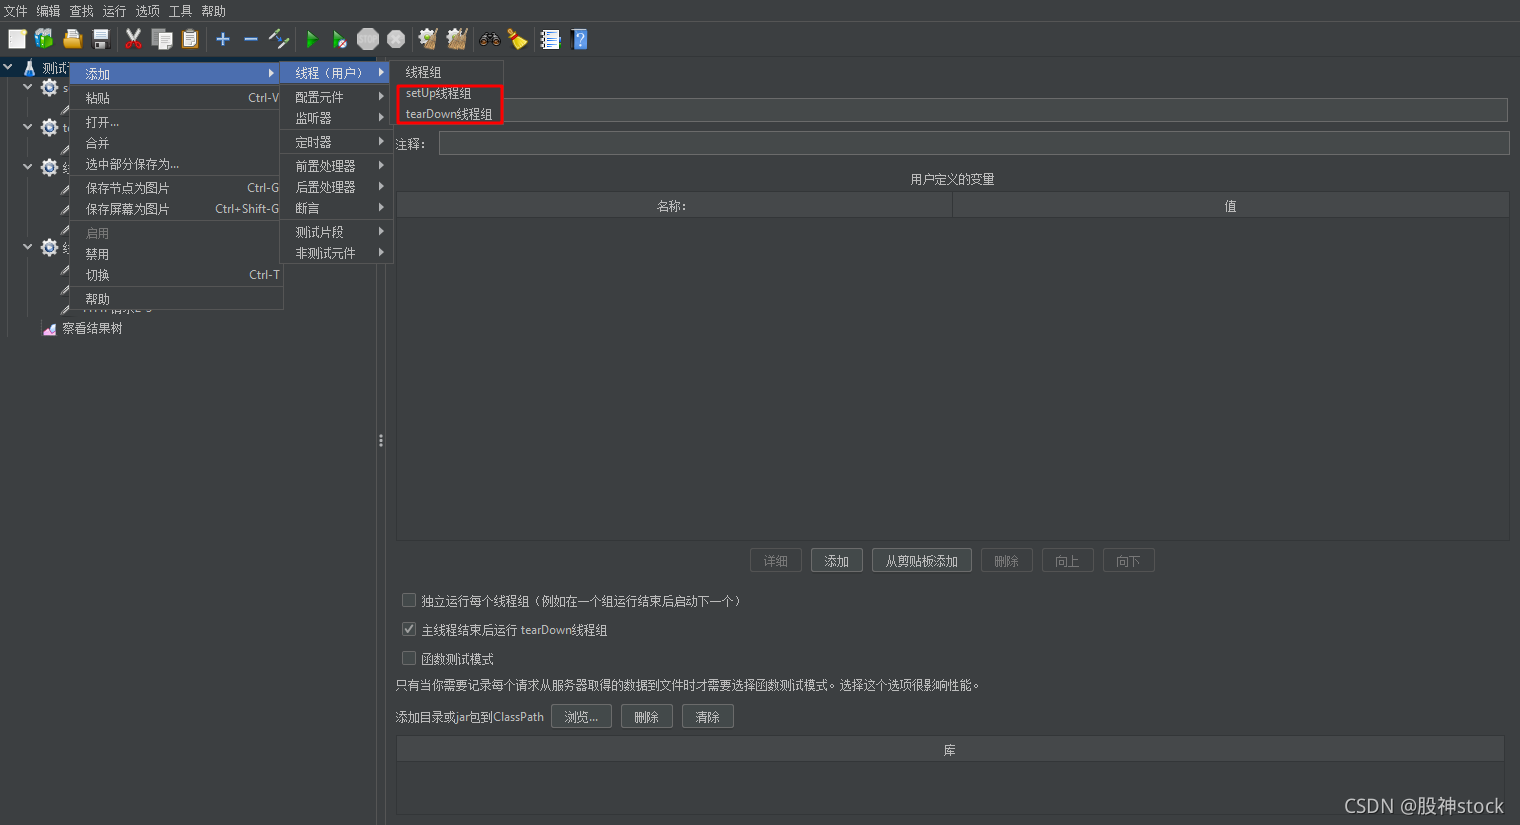The height and width of the screenshot is (825, 1520).
Task: Paste using the clipboard icon
Action: (x=190, y=39)
